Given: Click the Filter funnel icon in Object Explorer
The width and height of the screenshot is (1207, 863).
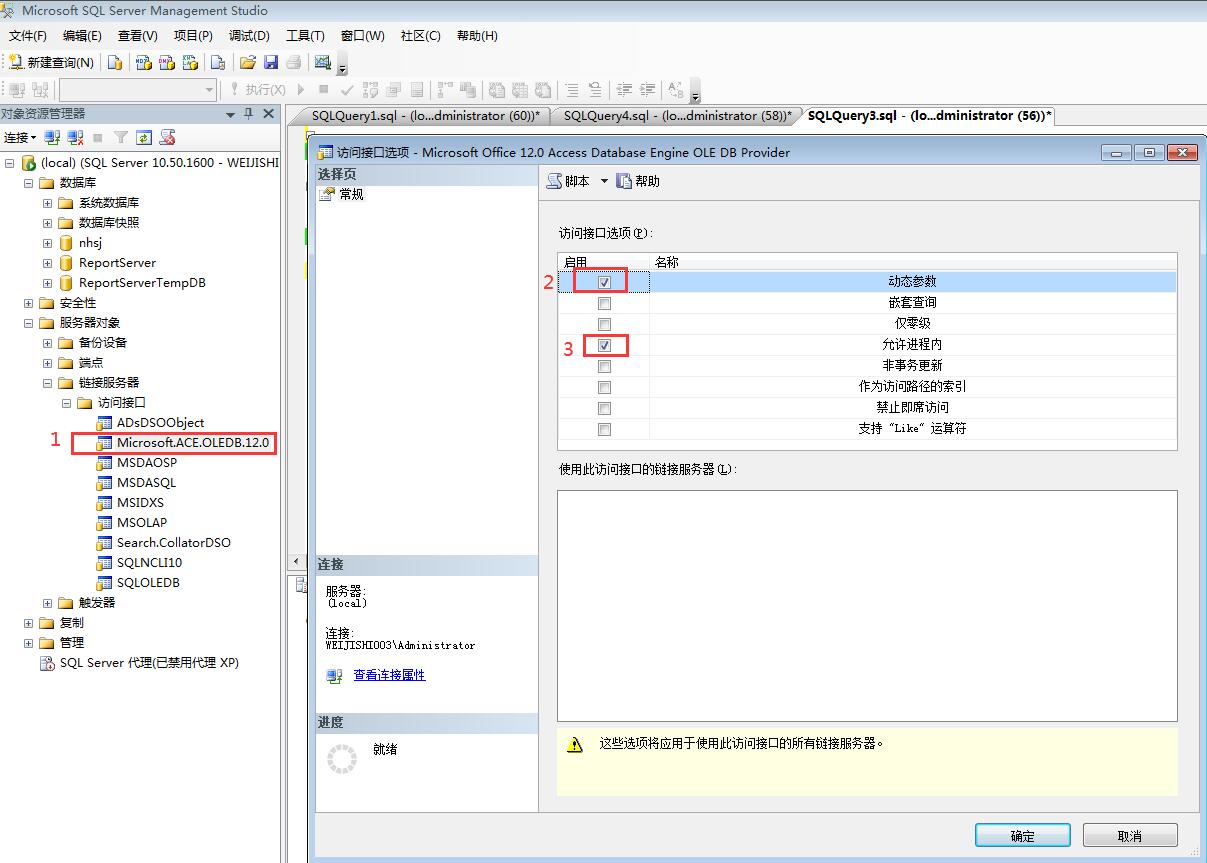Looking at the screenshot, I should click(121, 137).
